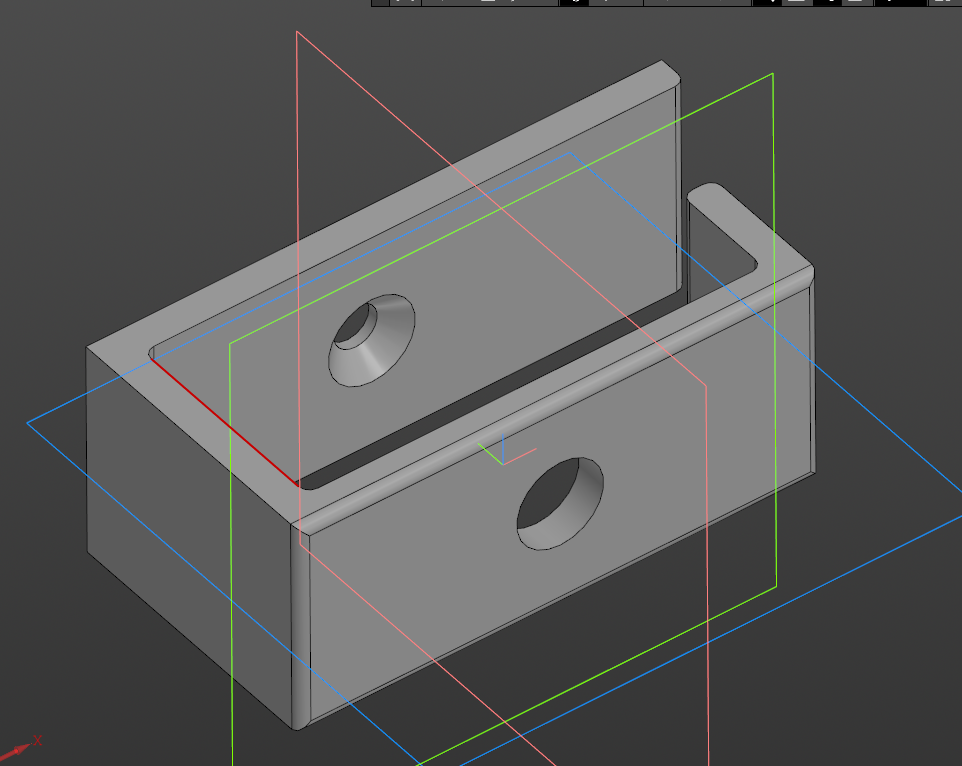Image resolution: width=962 pixels, height=766 pixels.
Task: Select the red highlighted edge in the slot
Action: 225,422
